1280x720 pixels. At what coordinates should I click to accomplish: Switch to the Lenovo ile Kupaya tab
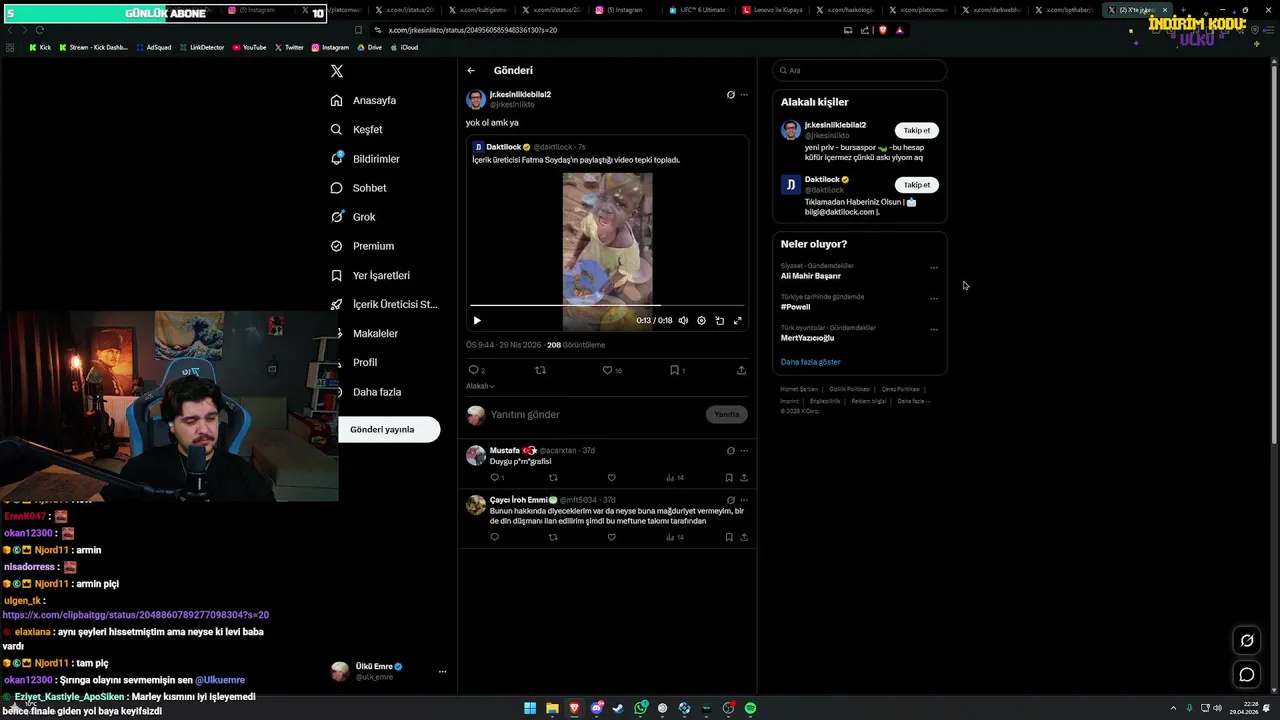point(771,9)
